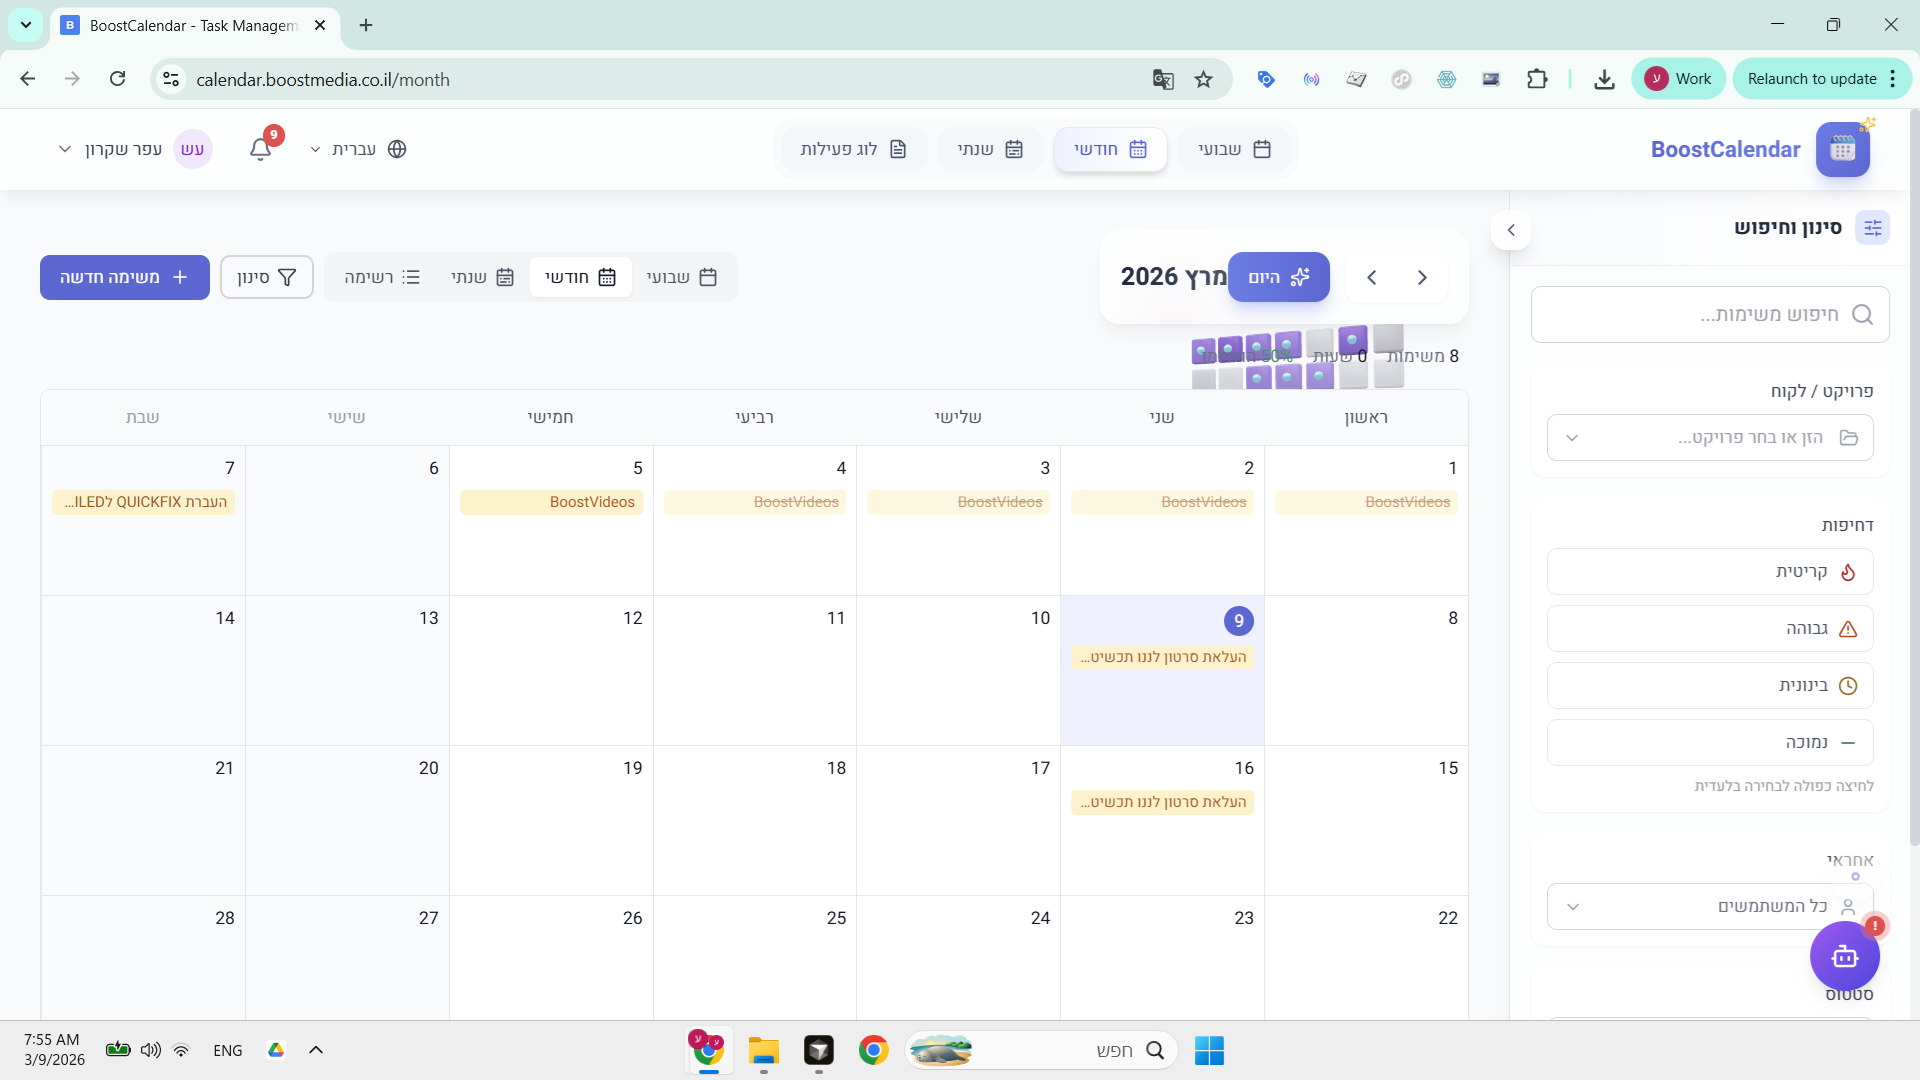Screen dimensions: 1920x1080
Task: Bookmark this page with star icon
Action: click(x=1204, y=79)
